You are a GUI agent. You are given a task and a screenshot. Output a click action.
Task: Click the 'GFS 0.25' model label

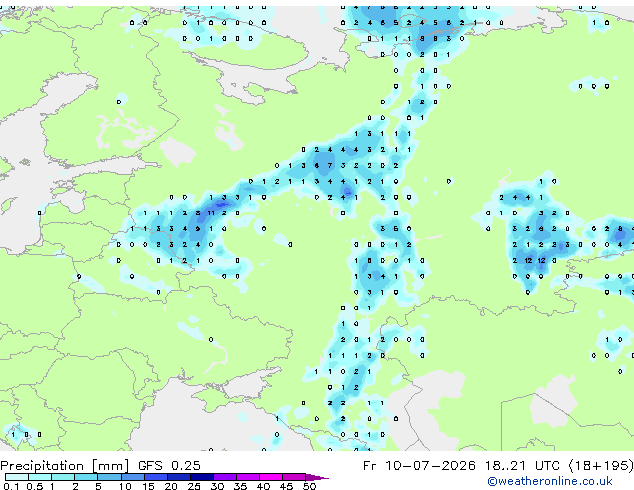[169, 466]
